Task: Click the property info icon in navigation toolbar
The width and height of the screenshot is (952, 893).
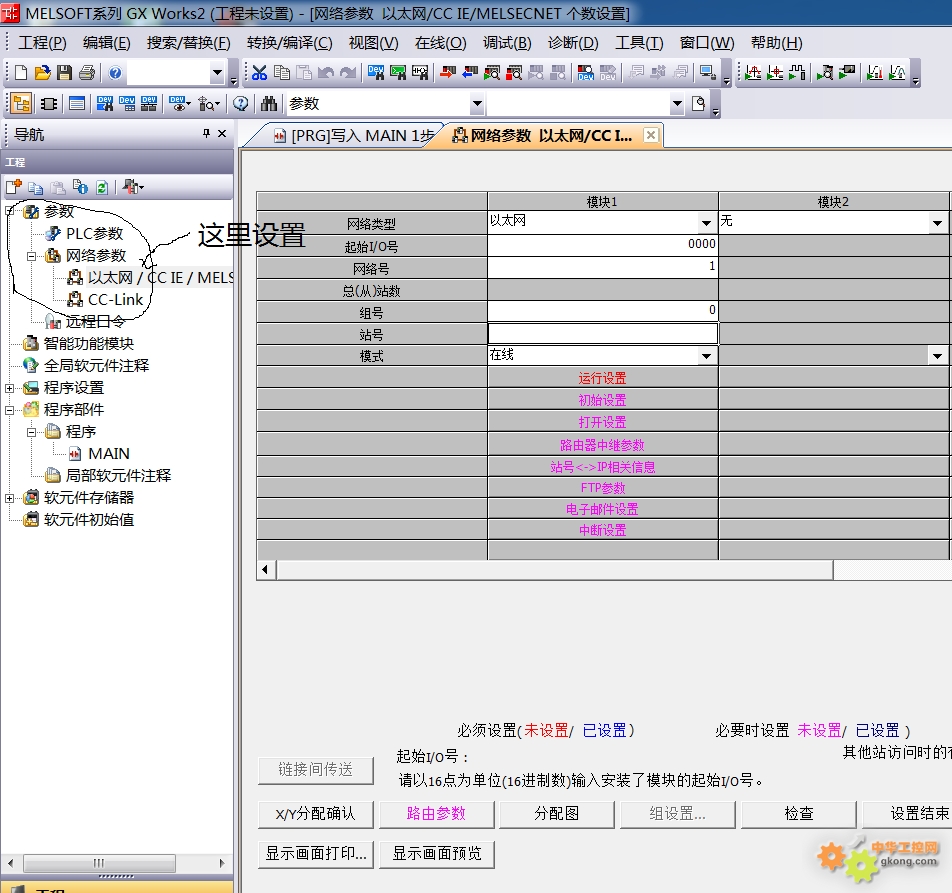Action: point(80,187)
